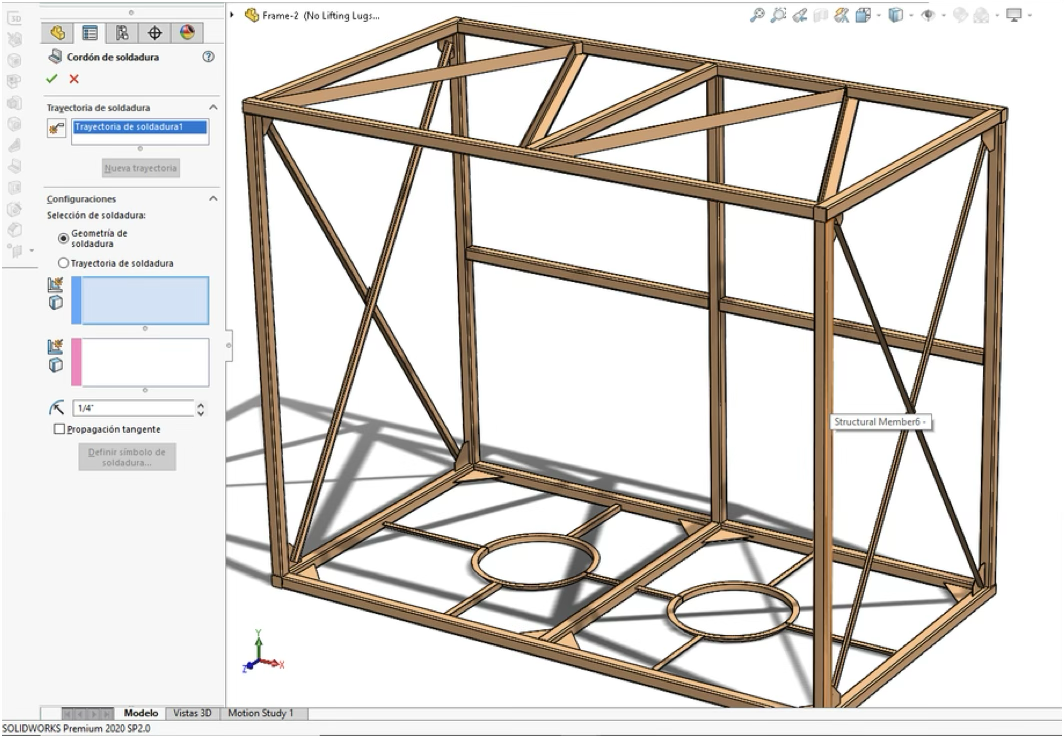The width and height of the screenshot is (1064, 738).
Task: Enable 'Propagación tangente' checkbox
Action: click(x=60, y=429)
